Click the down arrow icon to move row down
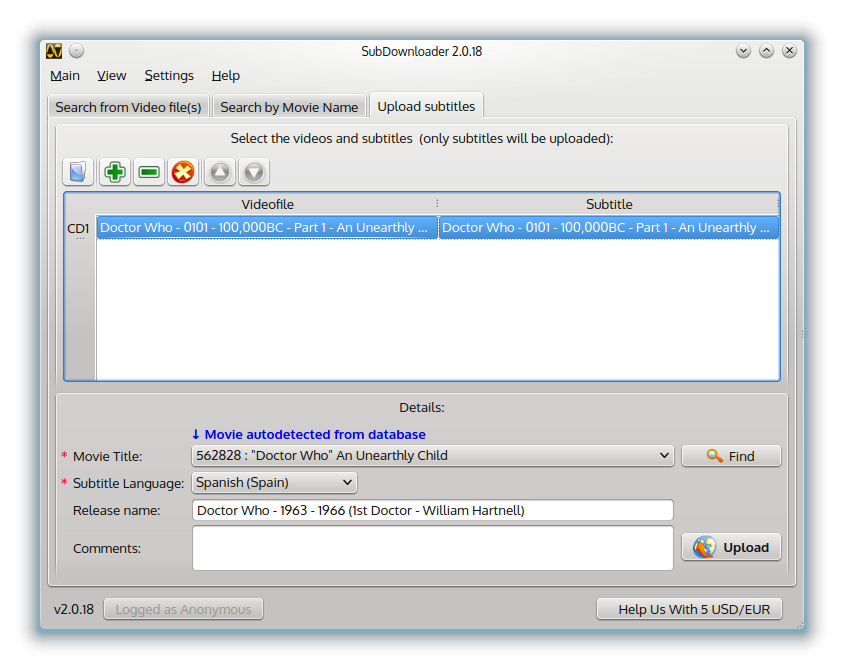Image resolution: width=844 pixels, height=669 pixels. [253, 171]
